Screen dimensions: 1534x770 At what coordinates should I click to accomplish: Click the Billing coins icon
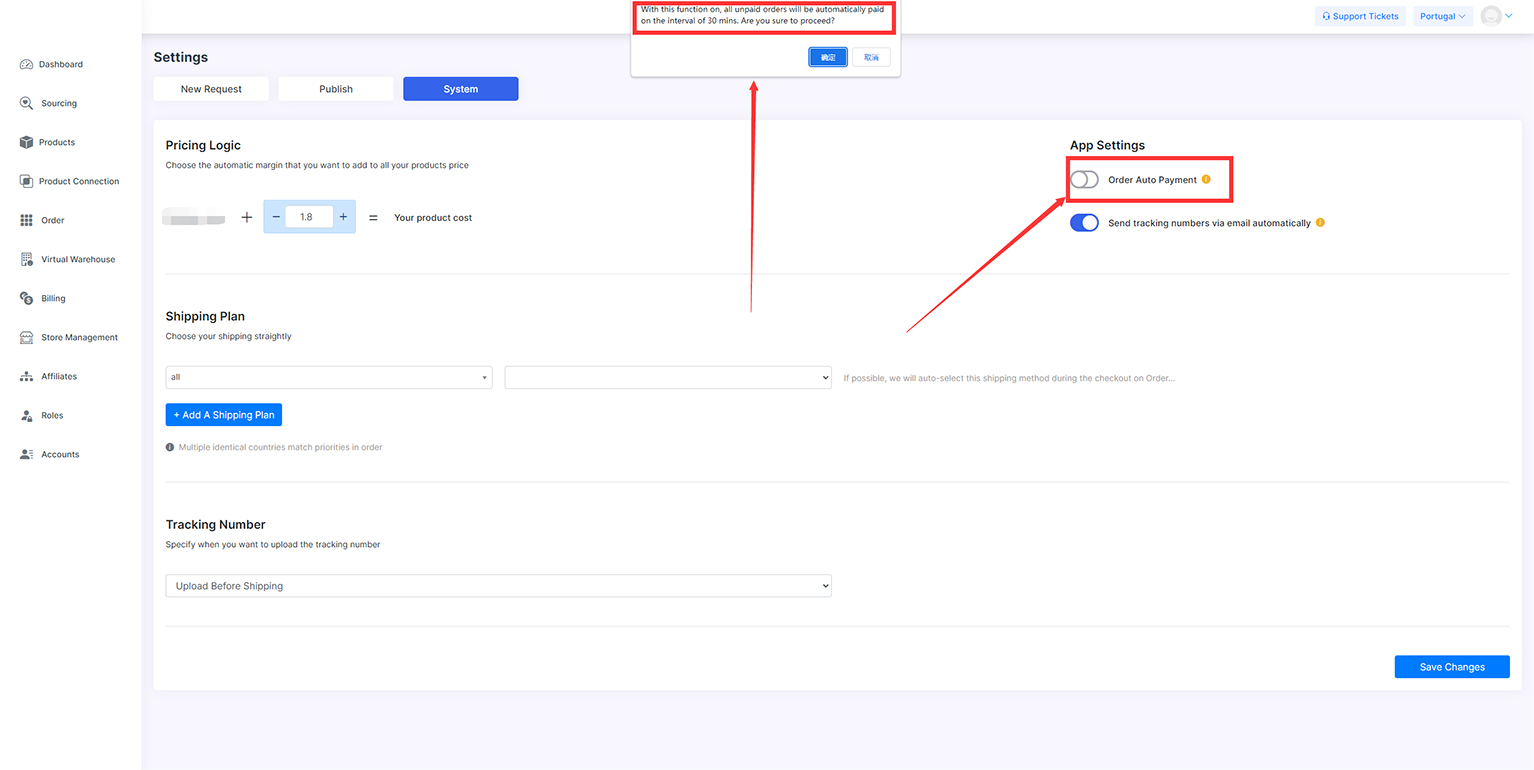(27, 298)
